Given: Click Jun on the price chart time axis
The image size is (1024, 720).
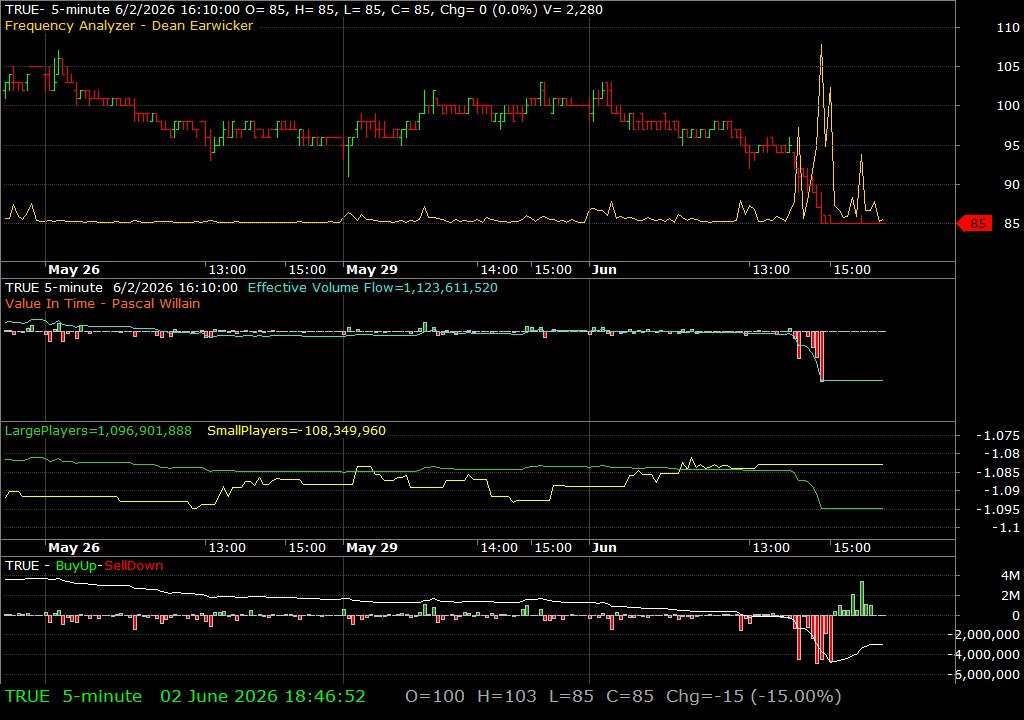Looking at the screenshot, I should 604,269.
